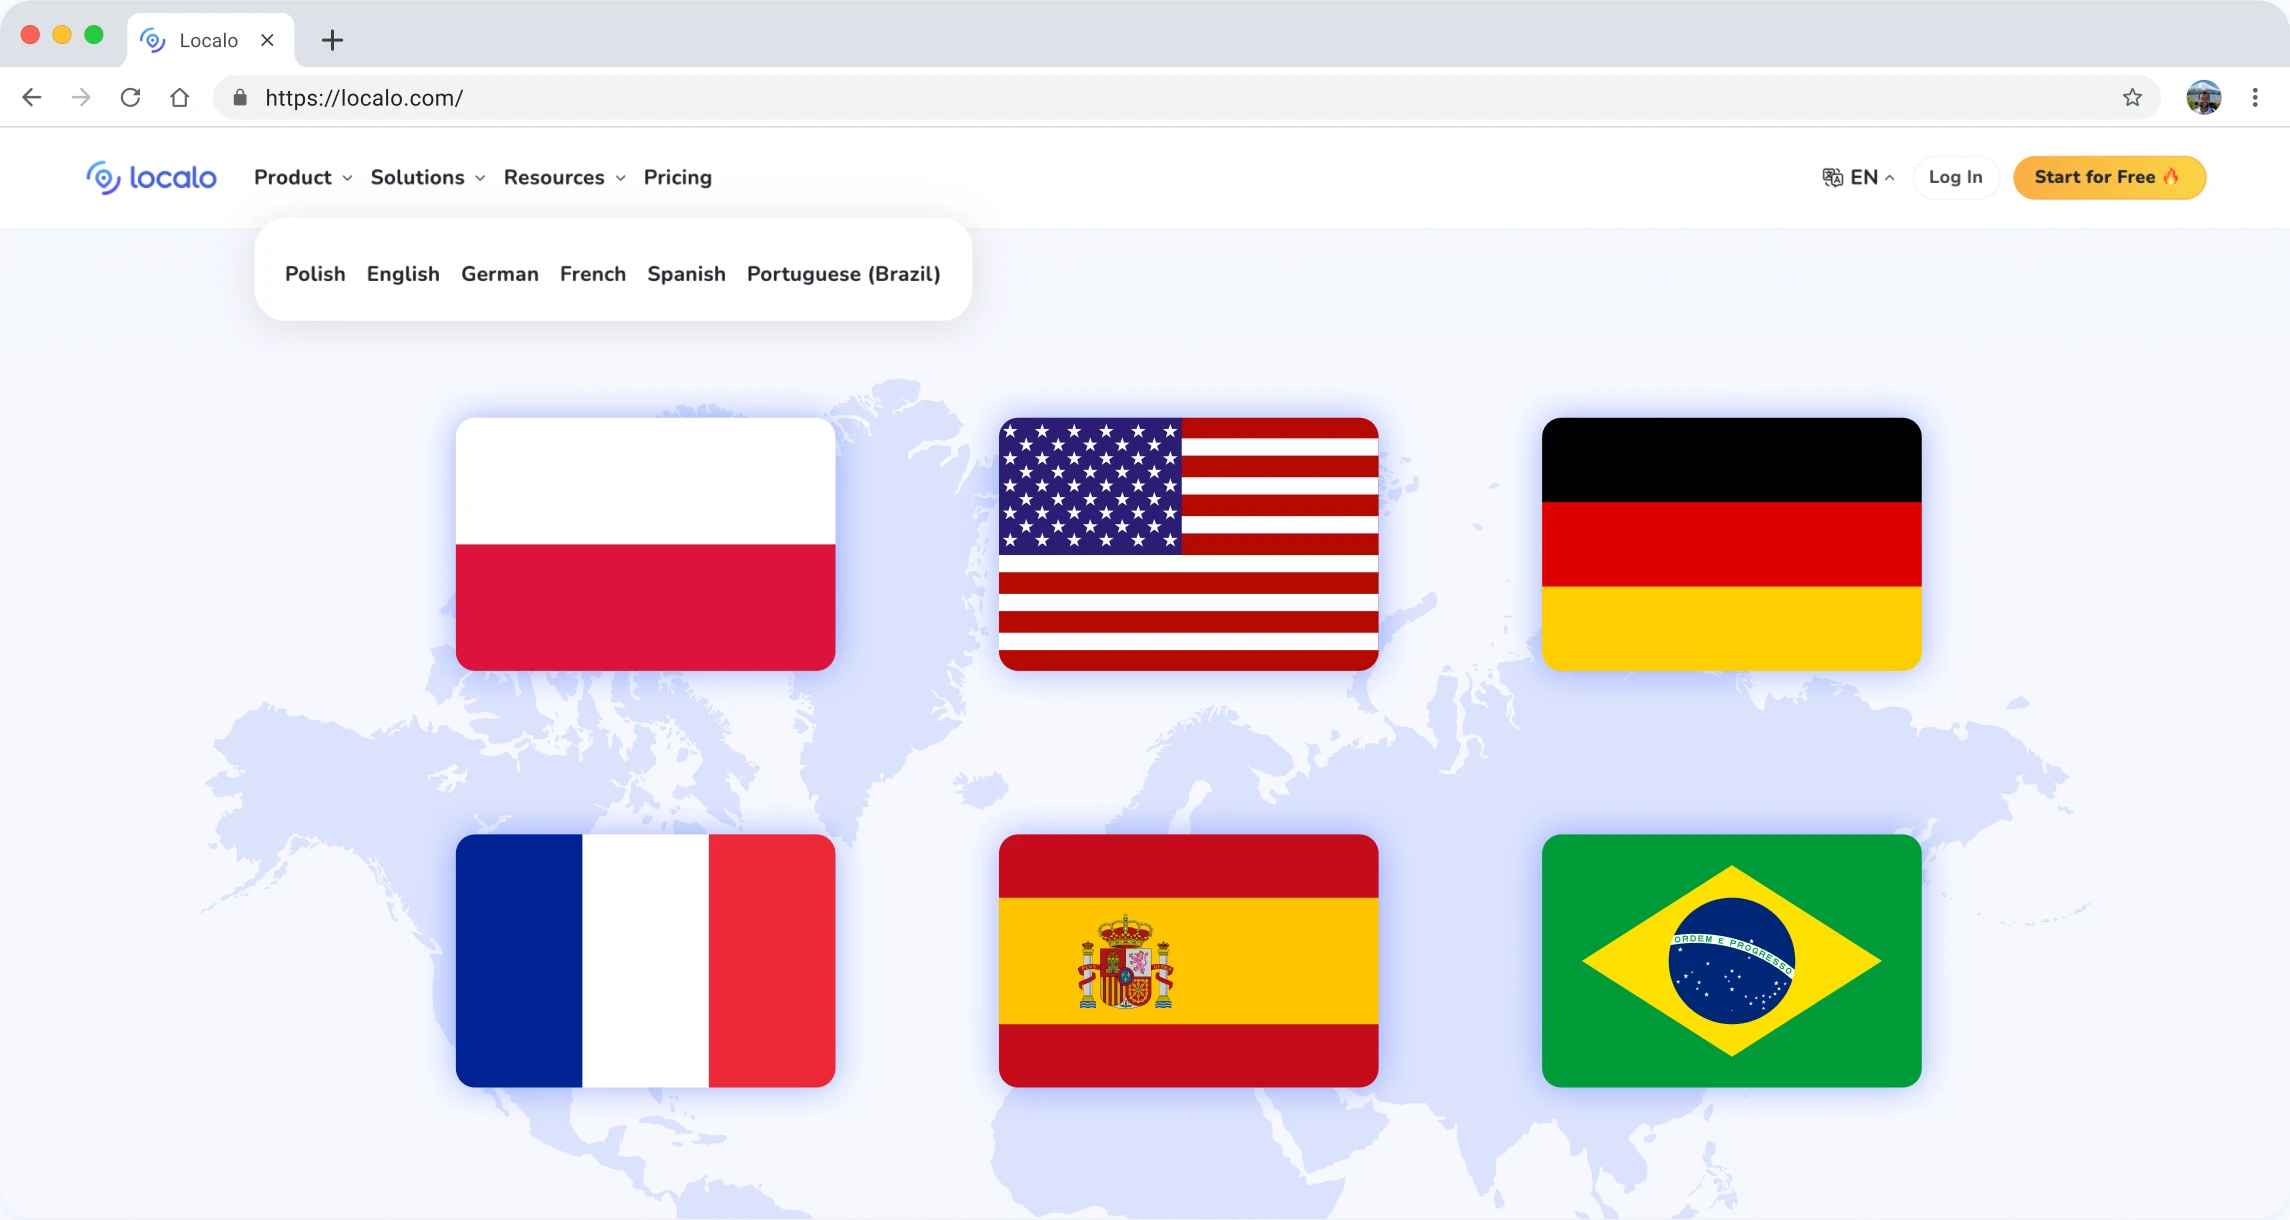
Task: Open the user profile avatar
Action: point(2203,97)
